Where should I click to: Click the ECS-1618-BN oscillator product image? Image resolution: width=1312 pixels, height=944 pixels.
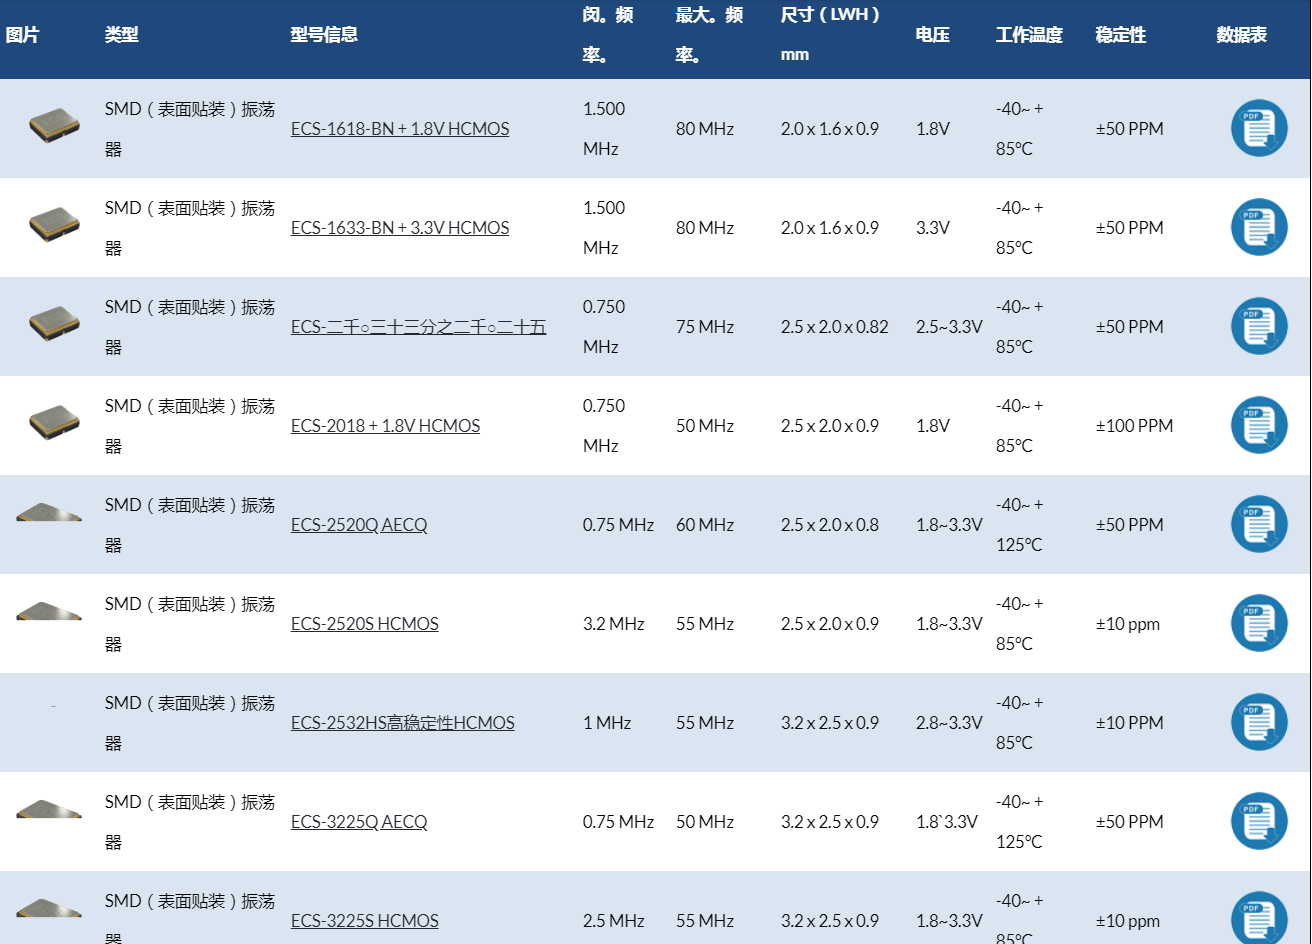pyautogui.click(x=54, y=125)
